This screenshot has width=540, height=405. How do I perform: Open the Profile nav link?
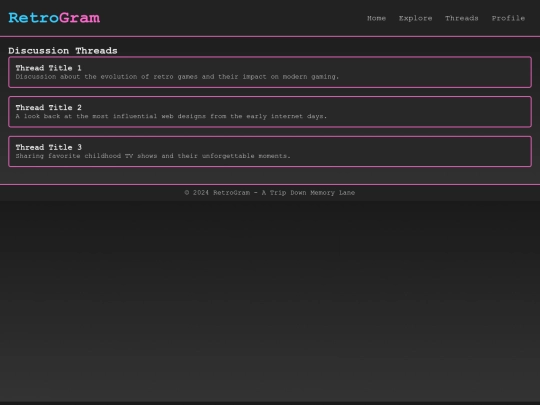click(508, 18)
